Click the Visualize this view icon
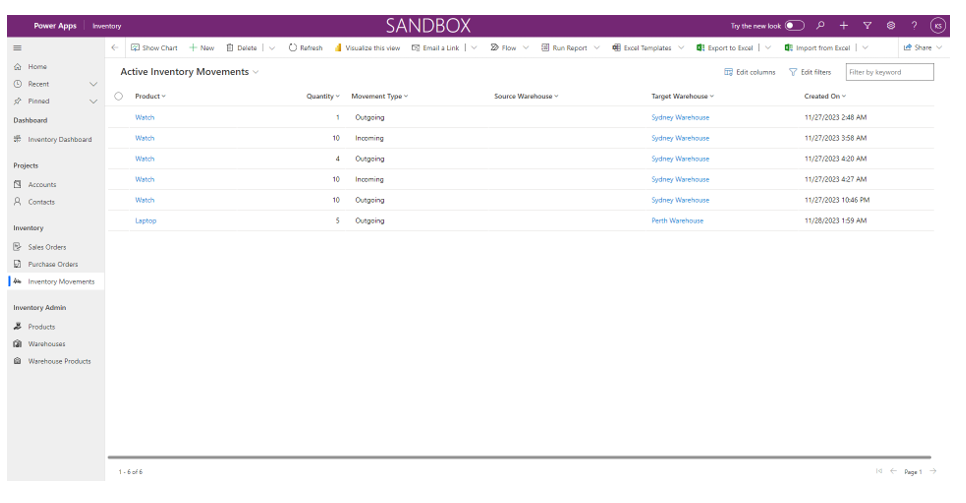This screenshot has width=966, height=503. click(339, 48)
